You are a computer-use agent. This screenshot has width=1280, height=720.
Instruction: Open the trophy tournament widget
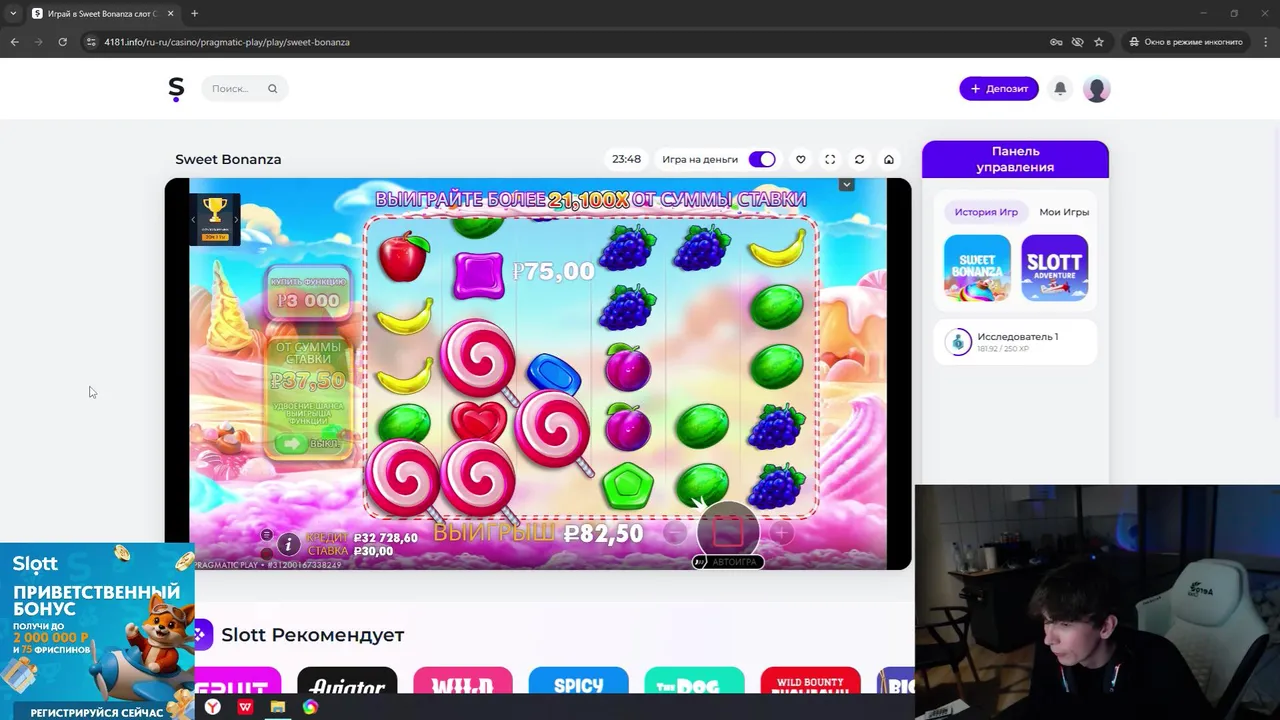[215, 218]
